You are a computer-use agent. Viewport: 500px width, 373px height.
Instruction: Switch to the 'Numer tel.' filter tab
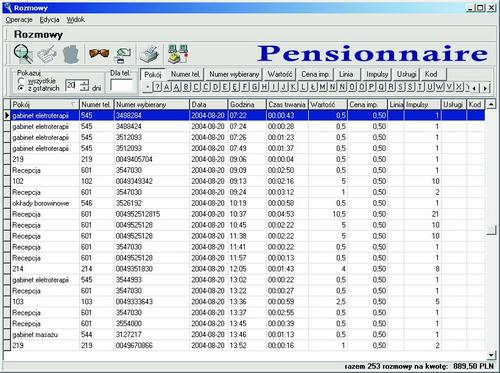(185, 74)
